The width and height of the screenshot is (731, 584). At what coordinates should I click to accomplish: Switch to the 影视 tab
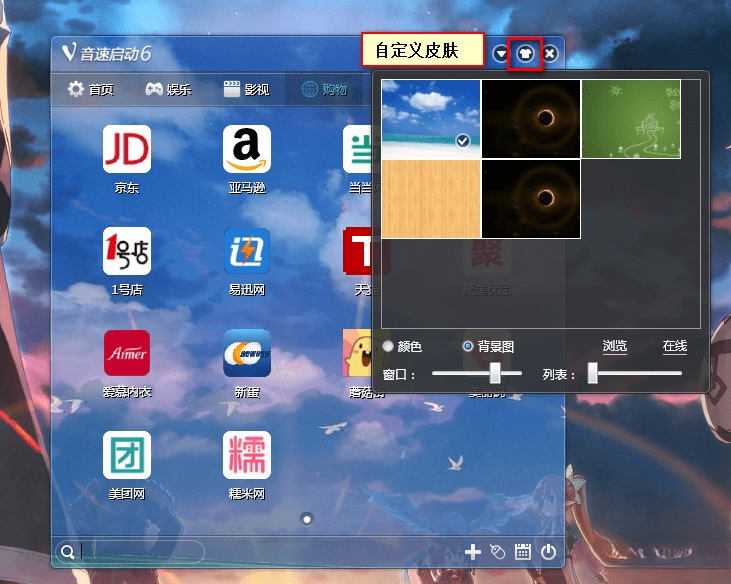click(247, 89)
